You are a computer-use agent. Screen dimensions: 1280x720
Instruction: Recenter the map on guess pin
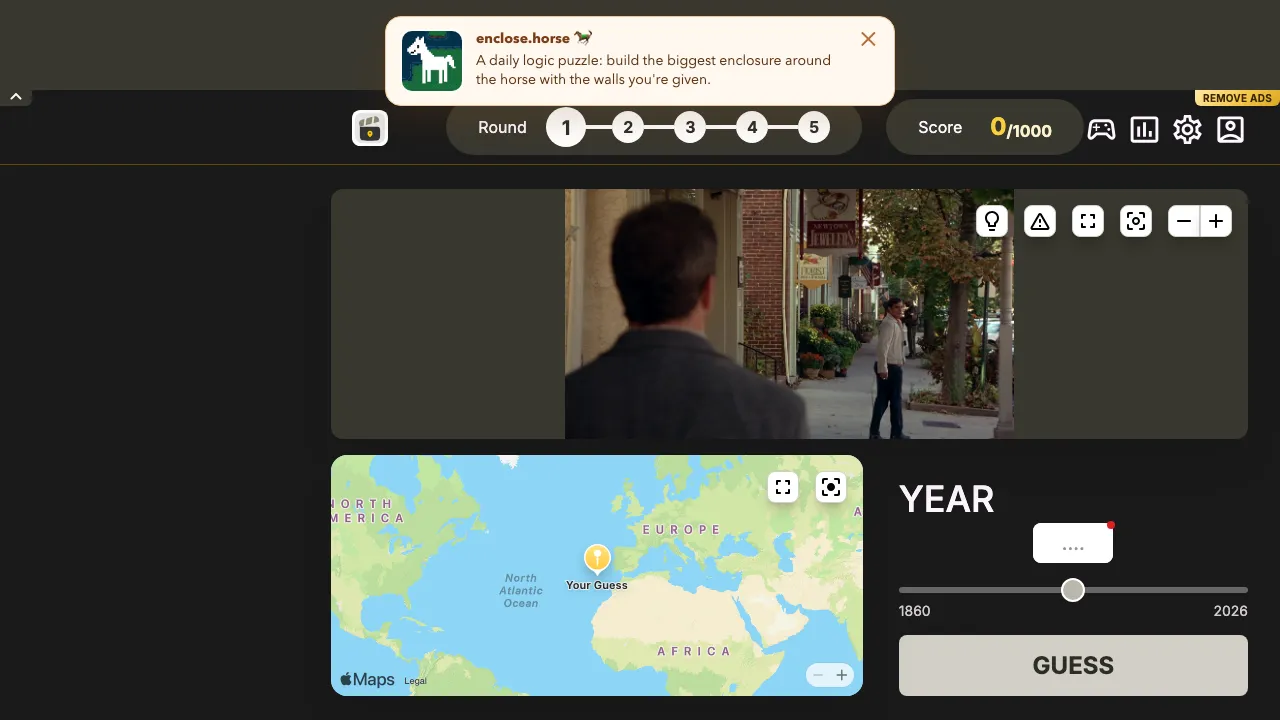(x=831, y=487)
